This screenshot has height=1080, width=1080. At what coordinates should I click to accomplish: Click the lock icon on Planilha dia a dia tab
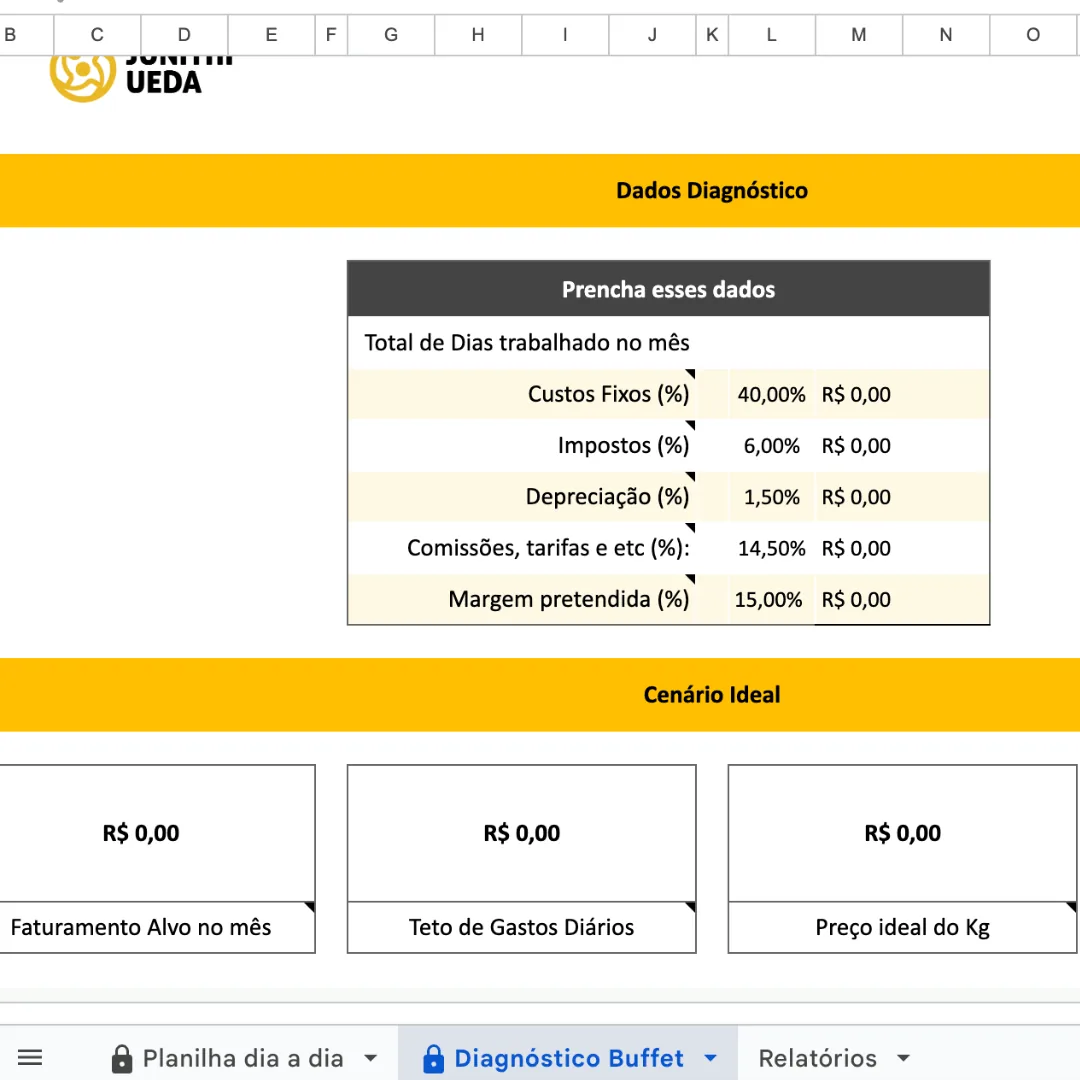point(122,1059)
